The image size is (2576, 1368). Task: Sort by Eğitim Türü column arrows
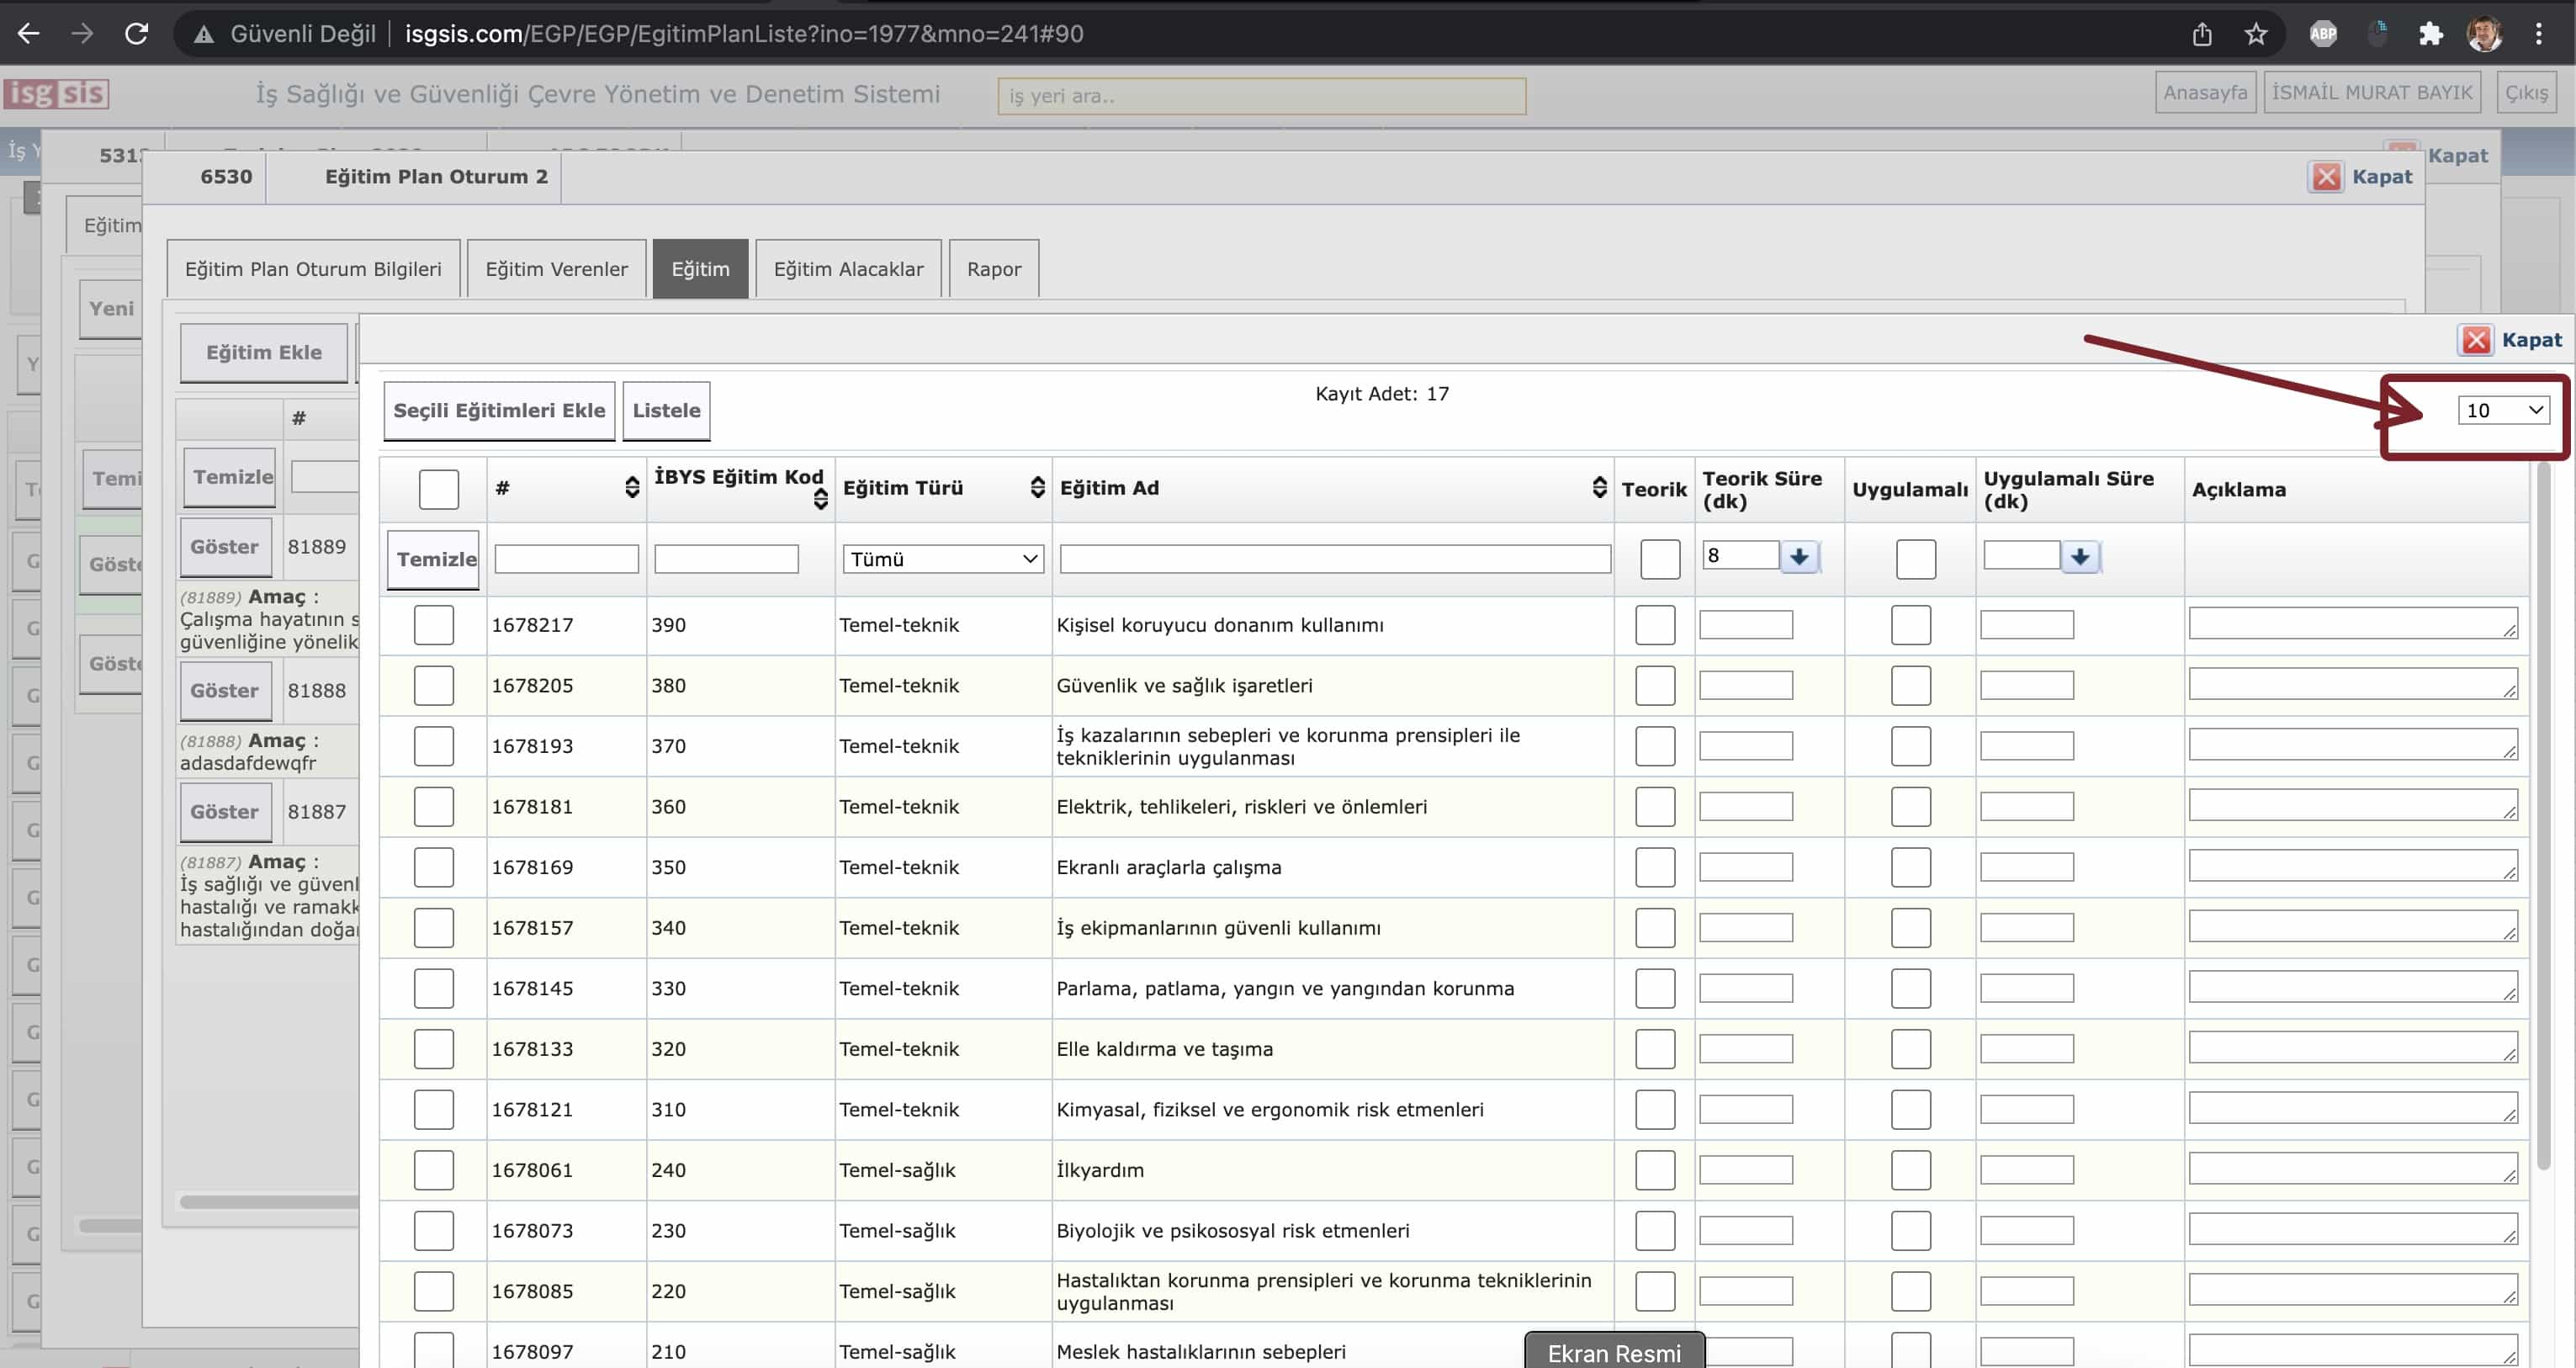click(x=1037, y=487)
